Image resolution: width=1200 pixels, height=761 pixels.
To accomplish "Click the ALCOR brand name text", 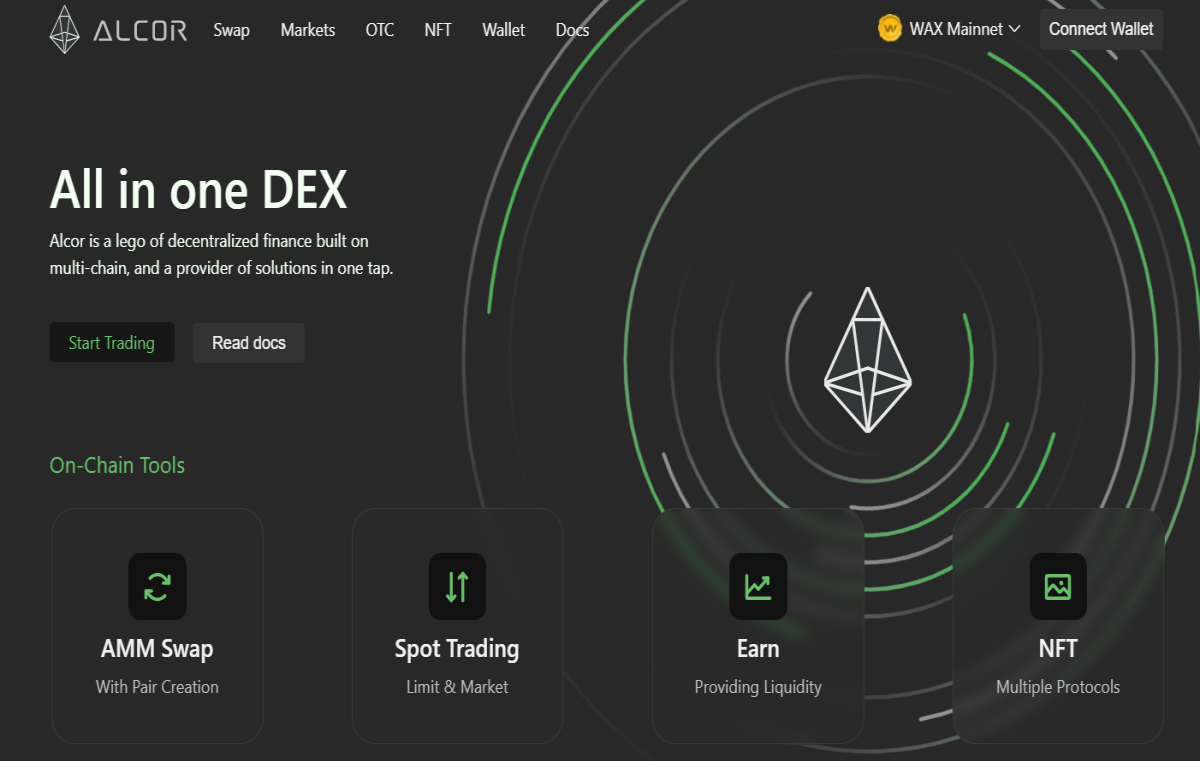I will point(140,31).
